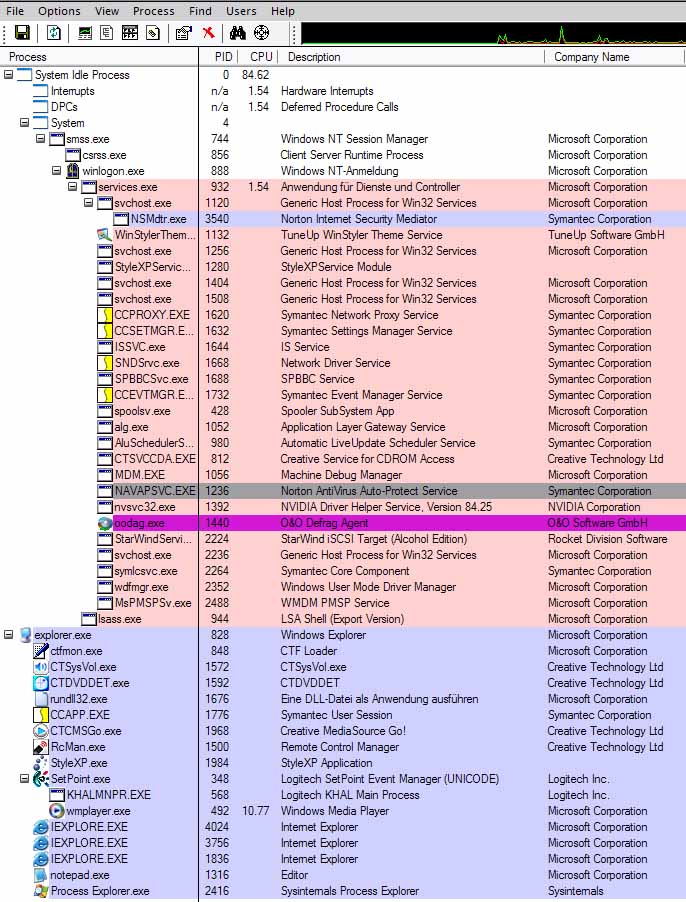Click the 'Rocket Division Software' company name

click(x=608, y=539)
